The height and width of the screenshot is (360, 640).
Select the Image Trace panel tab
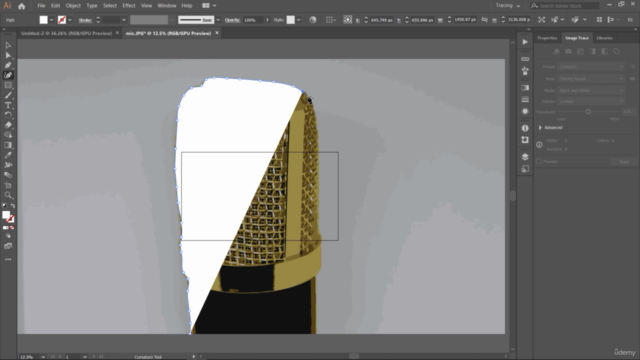(x=577, y=38)
